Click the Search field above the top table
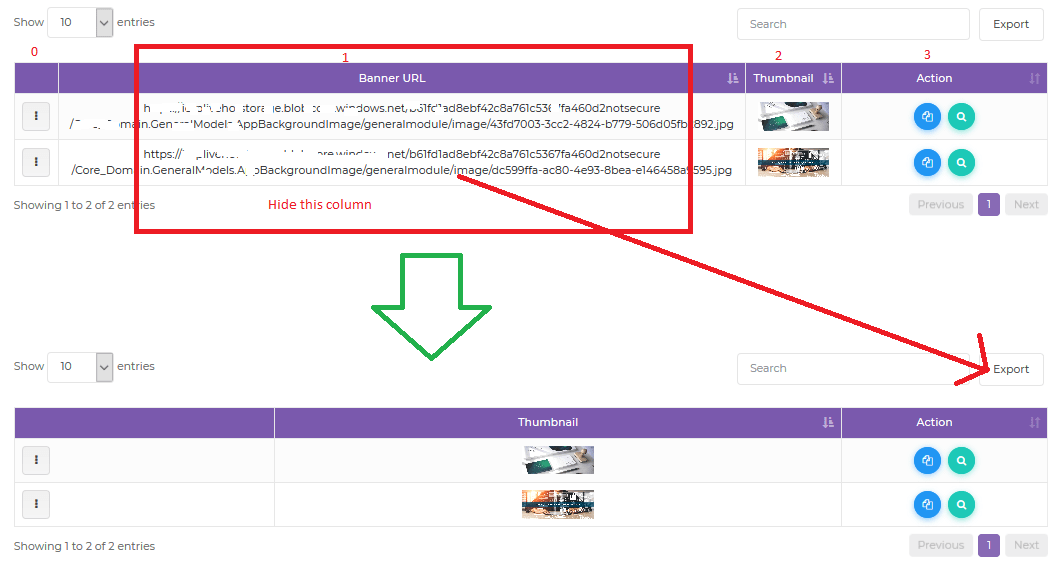This screenshot has height=568, width=1048. pyautogui.click(x=853, y=24)
